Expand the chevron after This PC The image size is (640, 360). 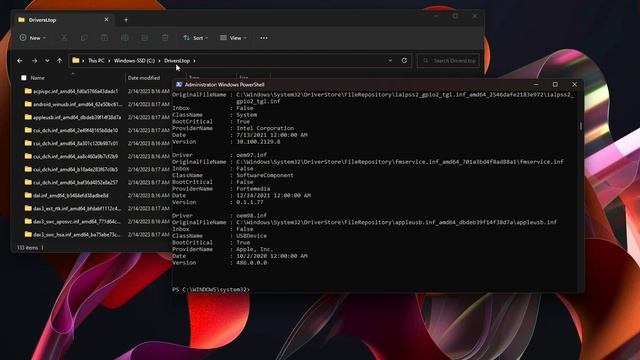click(x=109, y=60)
